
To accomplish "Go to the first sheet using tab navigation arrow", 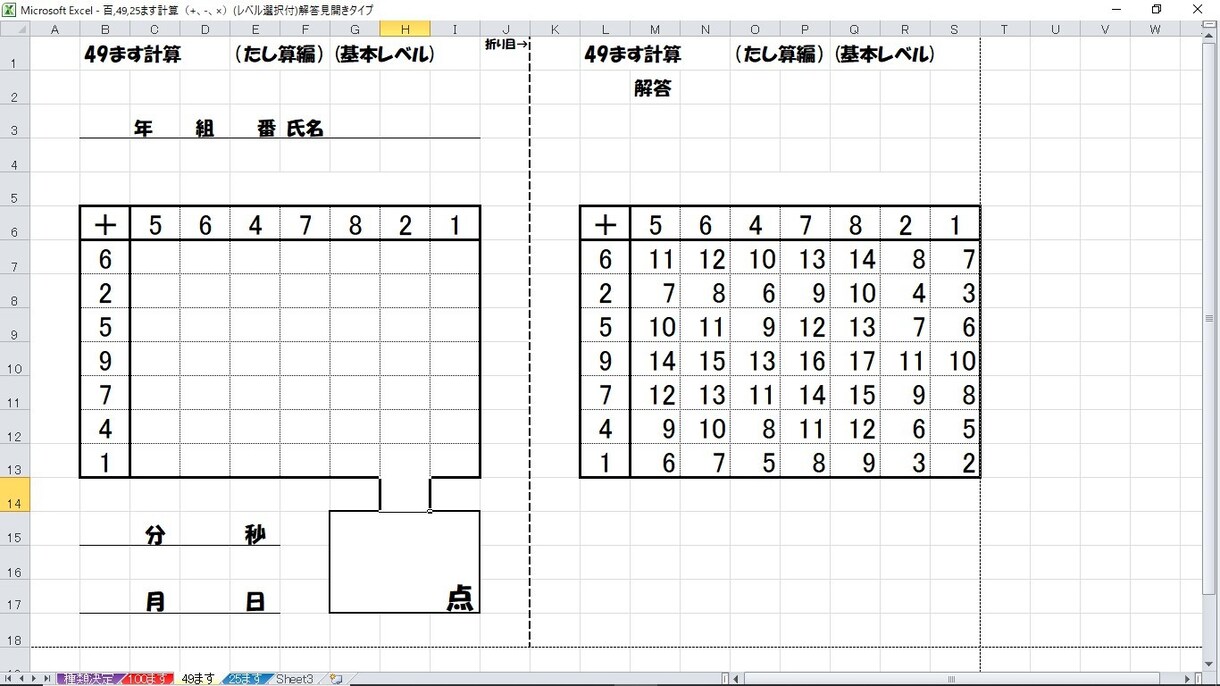I will click(8, 678).
